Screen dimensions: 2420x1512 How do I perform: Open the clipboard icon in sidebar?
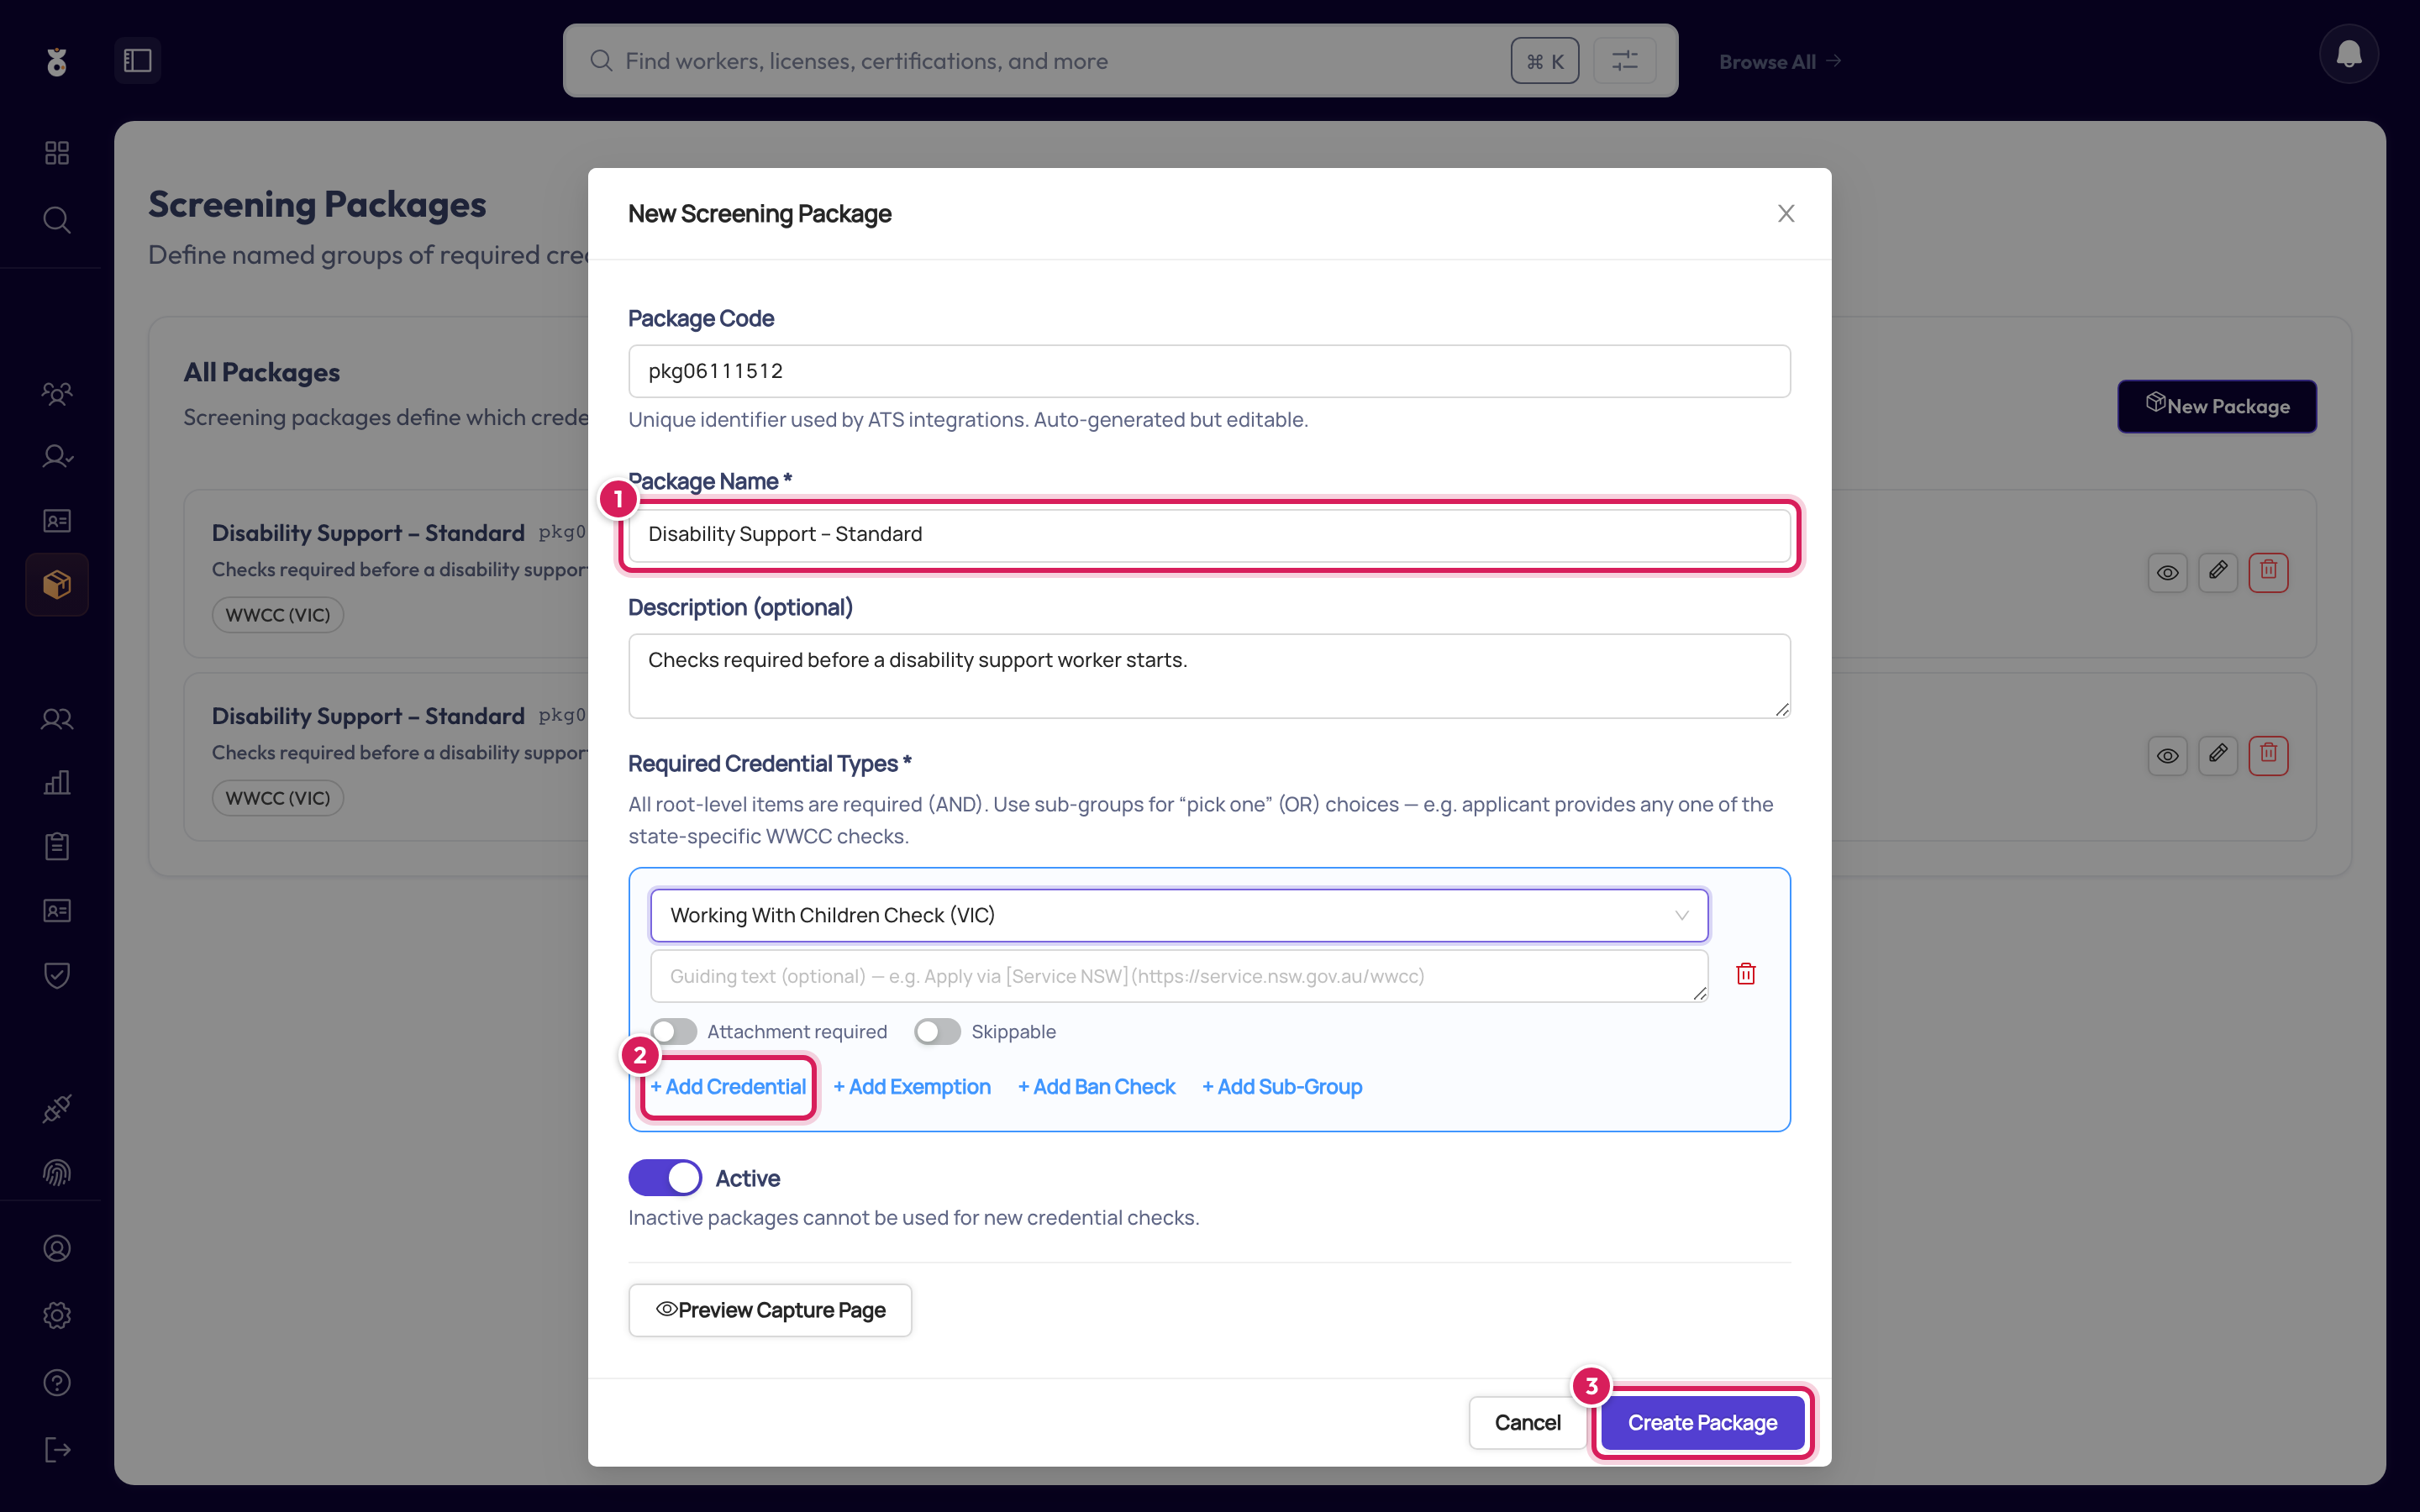pos(57,847)
